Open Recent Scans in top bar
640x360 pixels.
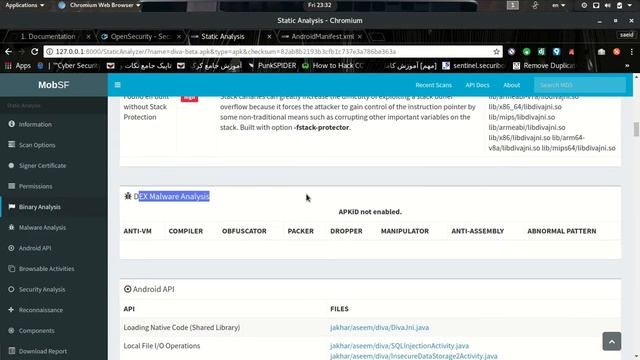(x=433, y=85)
